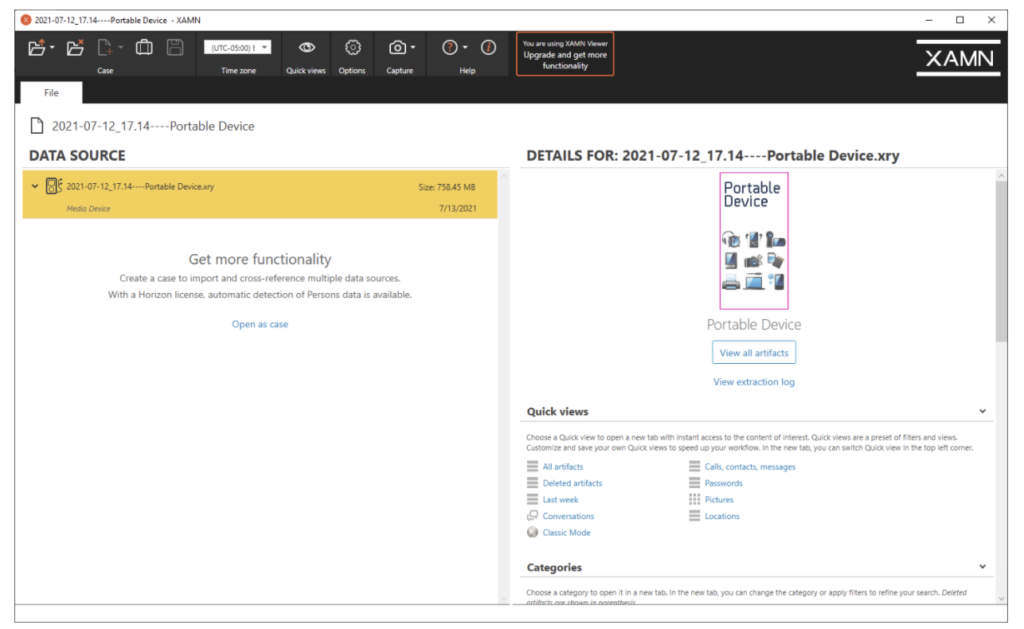Minimize the XAMN window
This screenshot has width=1024, height=629.
tap(929, 20)
